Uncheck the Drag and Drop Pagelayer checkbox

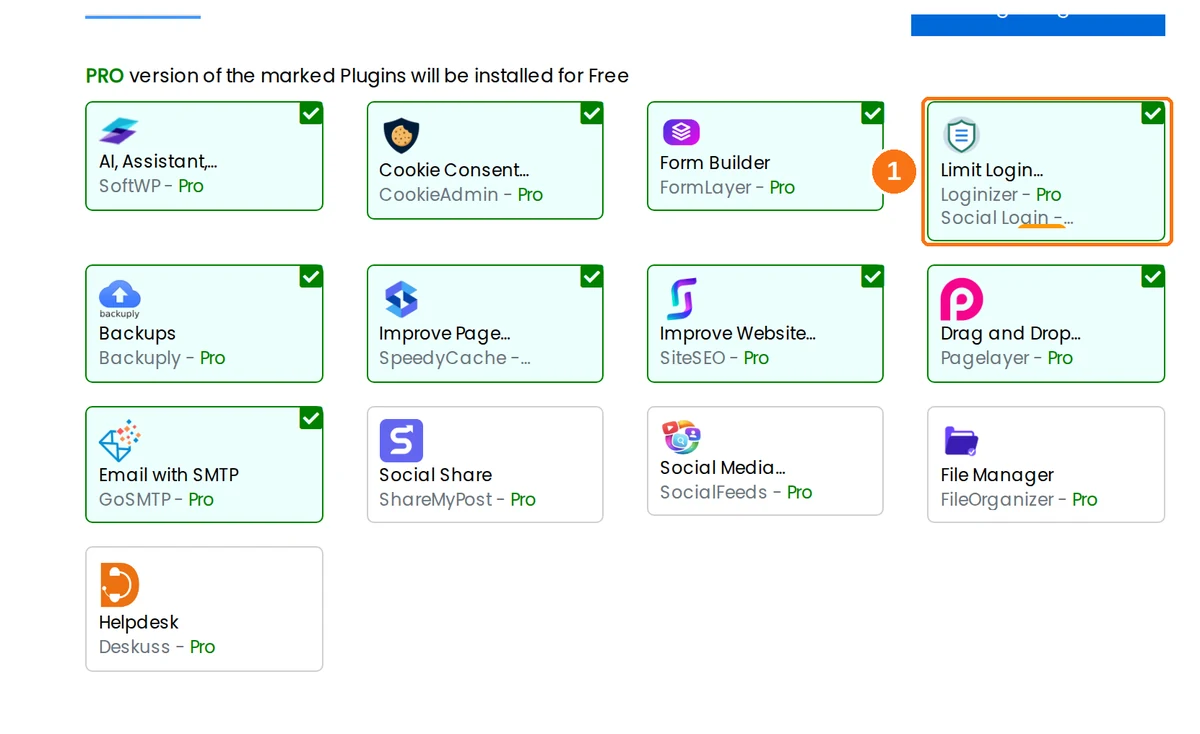pos(1153,276)
